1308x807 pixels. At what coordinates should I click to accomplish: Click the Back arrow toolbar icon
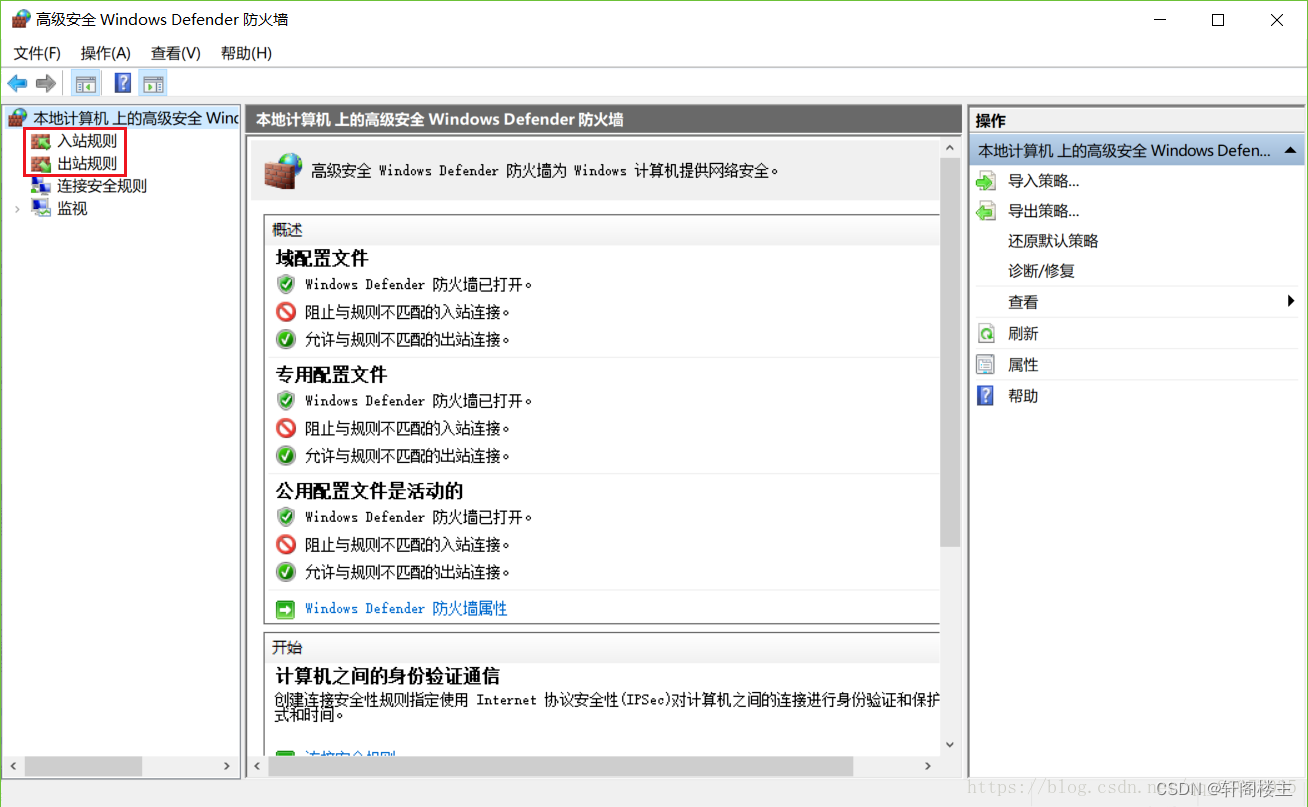17,83
